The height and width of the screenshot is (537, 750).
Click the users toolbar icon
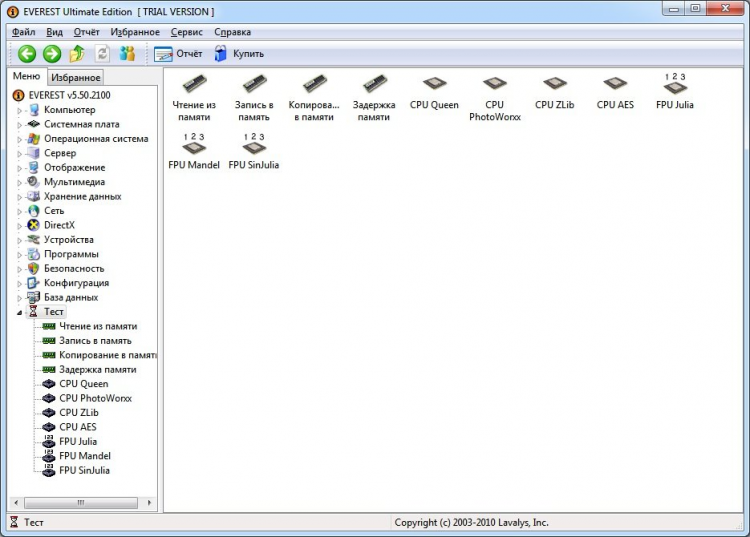tap(127, 54)
